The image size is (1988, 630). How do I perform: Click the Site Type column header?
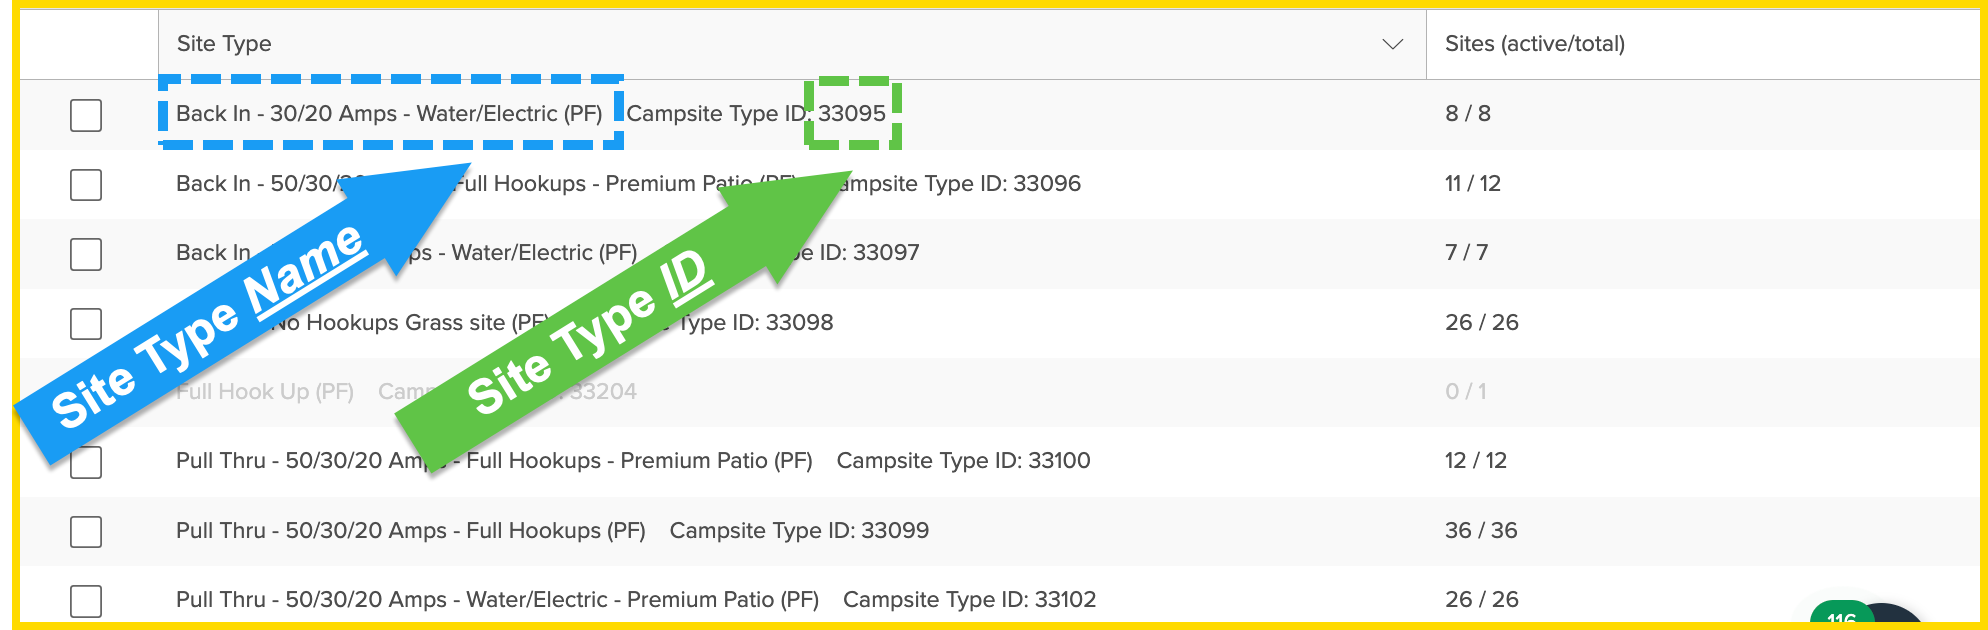click(224, 43)
